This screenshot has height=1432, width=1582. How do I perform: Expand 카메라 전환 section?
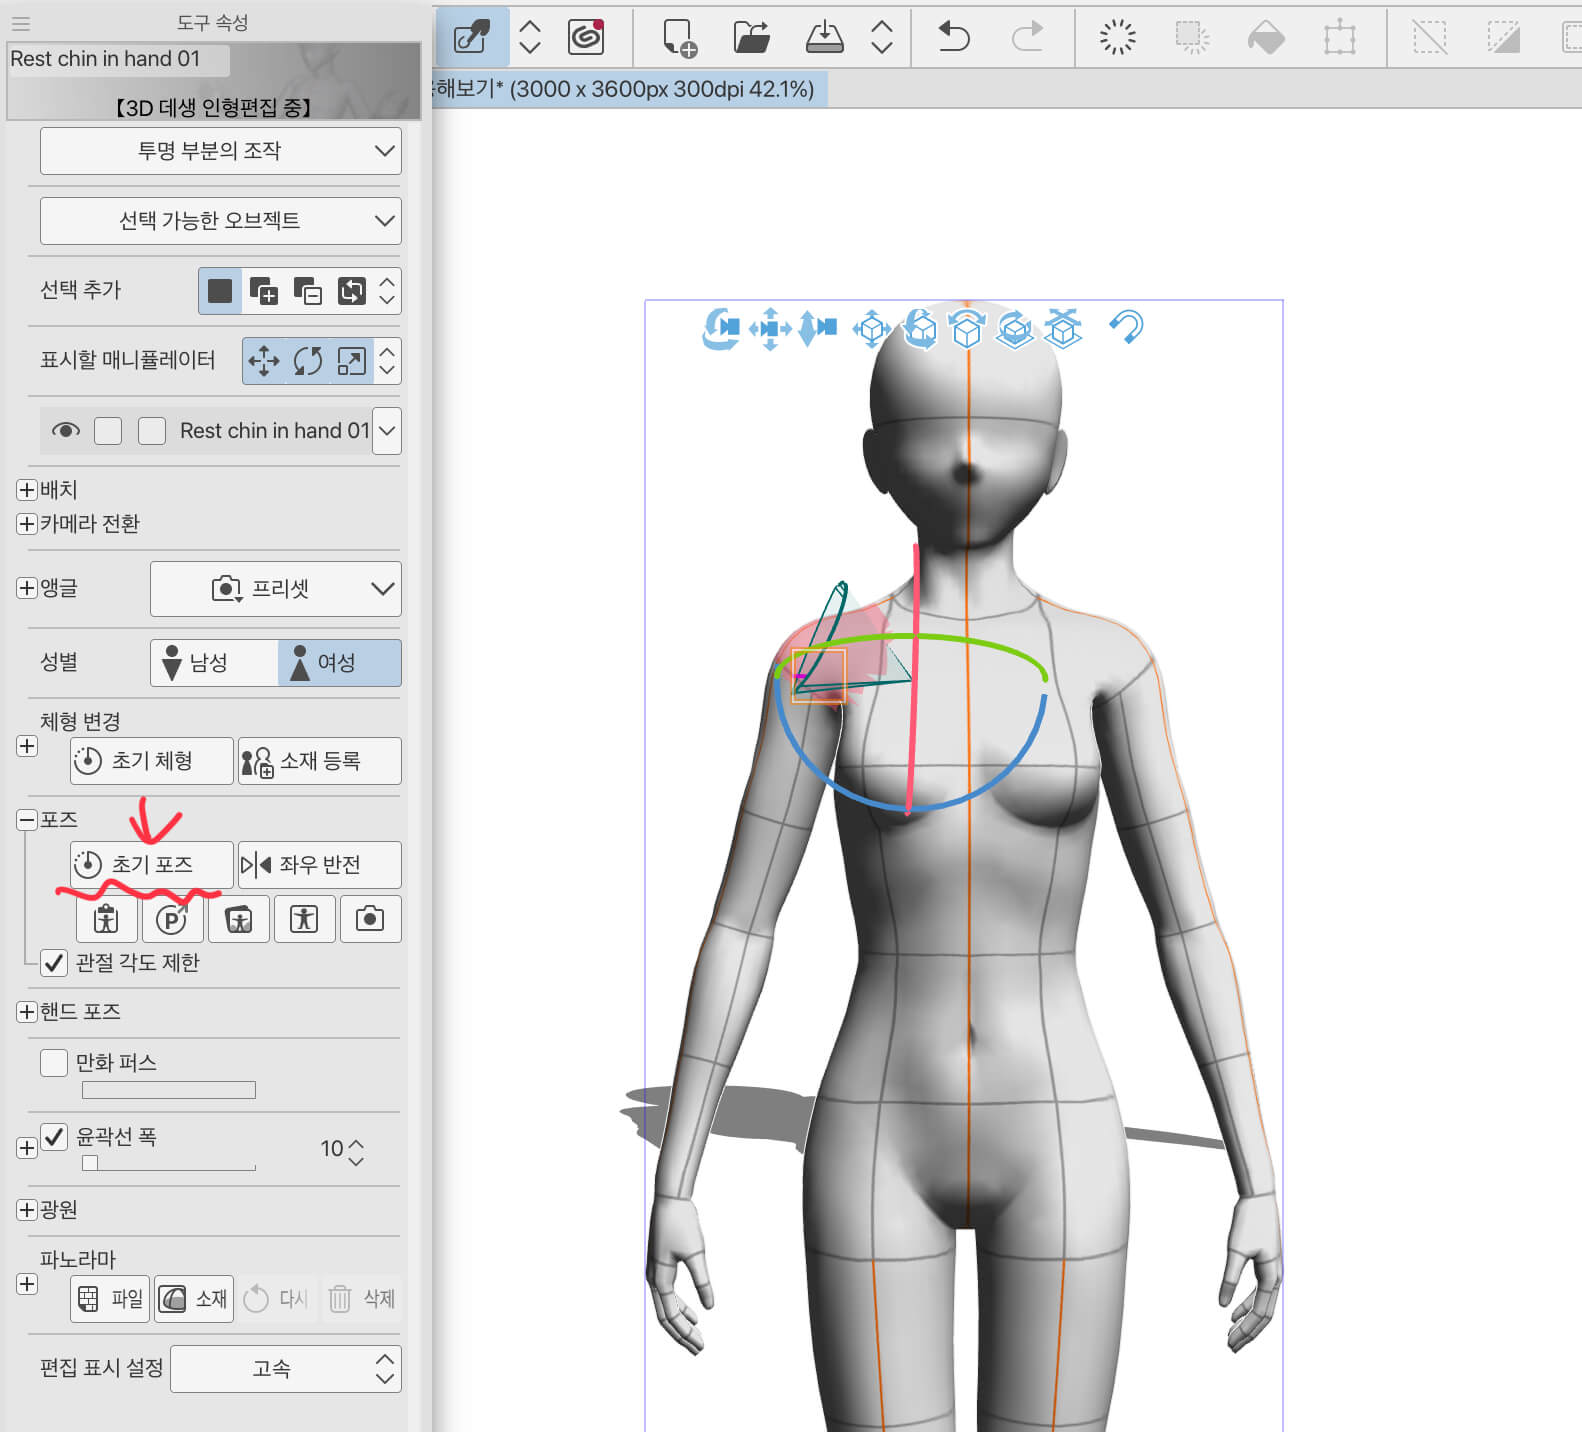pyautogui.click(x=27, y=524)
